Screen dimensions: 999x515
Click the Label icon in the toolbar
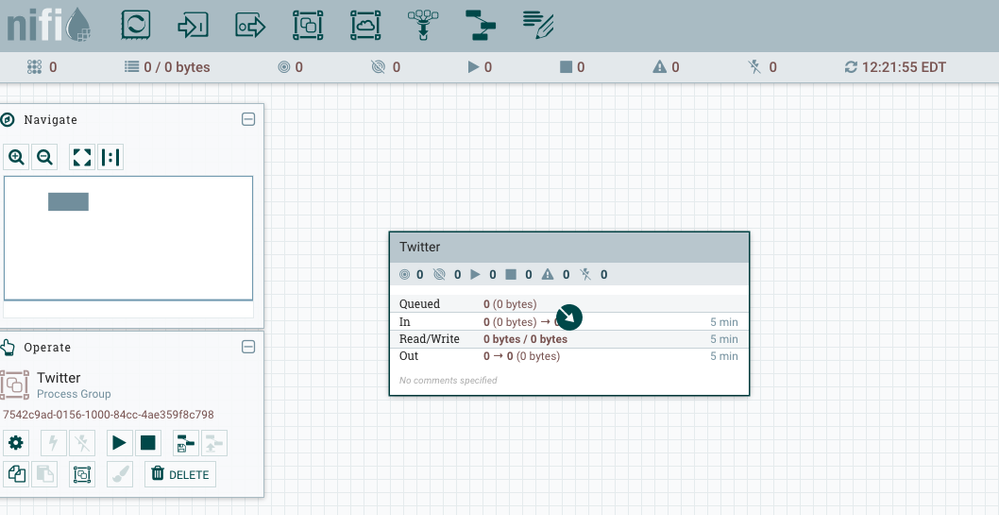pos(539,22)
